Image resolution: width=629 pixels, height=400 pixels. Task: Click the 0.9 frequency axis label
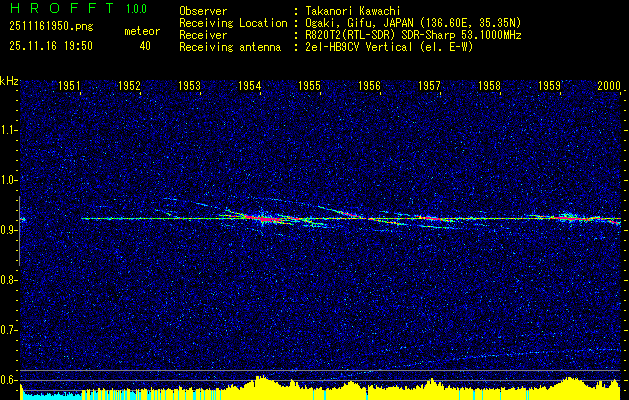coord(9,230)
